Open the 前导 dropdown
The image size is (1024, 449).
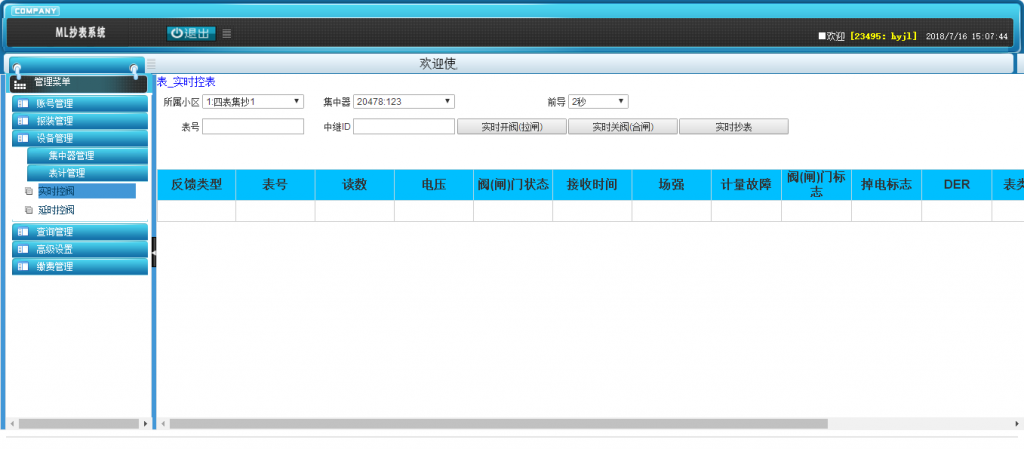point(598,101)
